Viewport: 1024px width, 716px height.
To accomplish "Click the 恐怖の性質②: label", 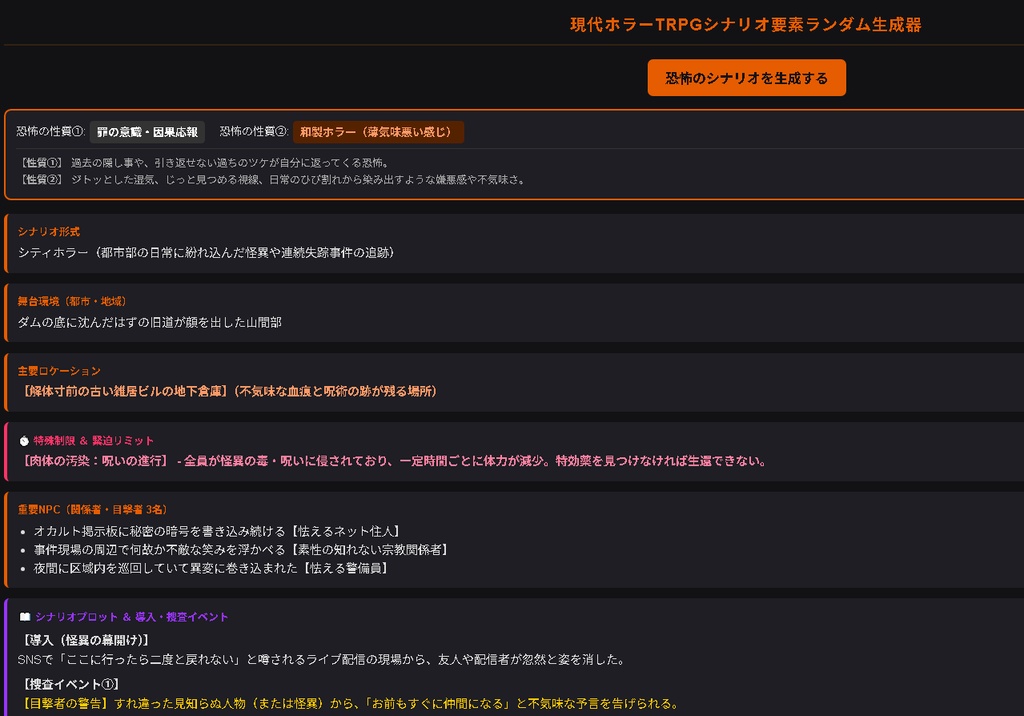I will [x=254, y=131].
